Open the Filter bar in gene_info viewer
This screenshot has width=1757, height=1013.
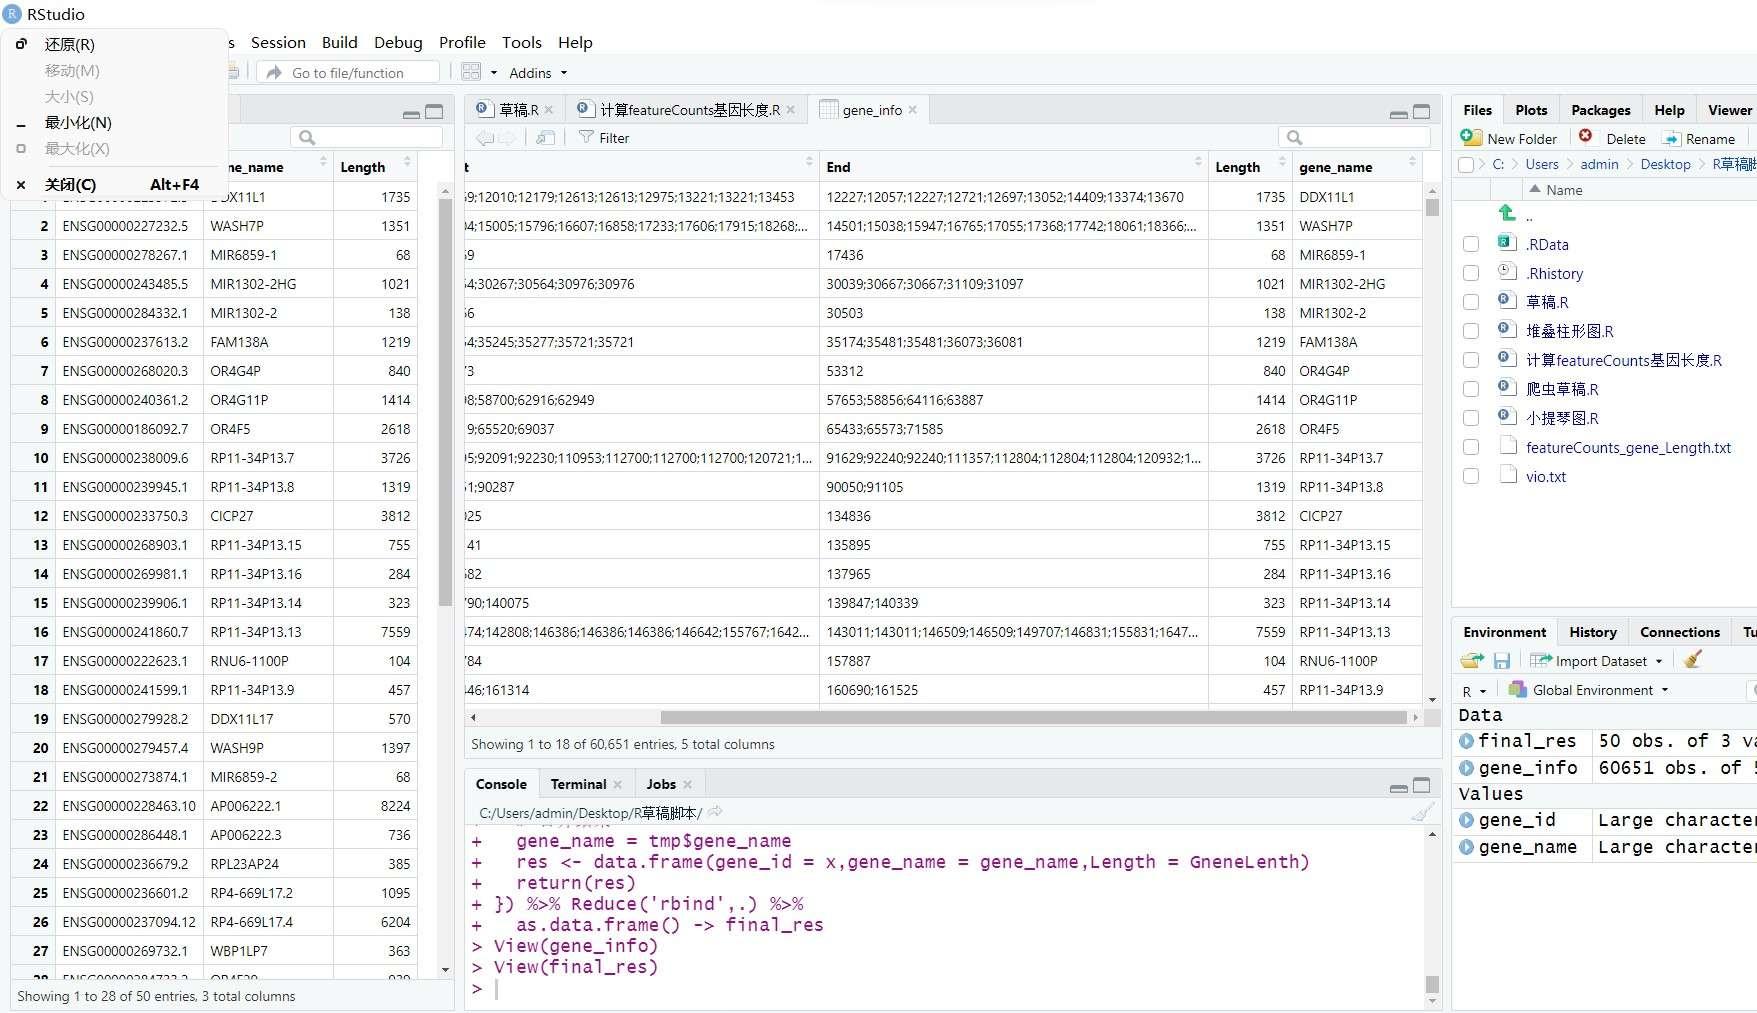point(603,137)
